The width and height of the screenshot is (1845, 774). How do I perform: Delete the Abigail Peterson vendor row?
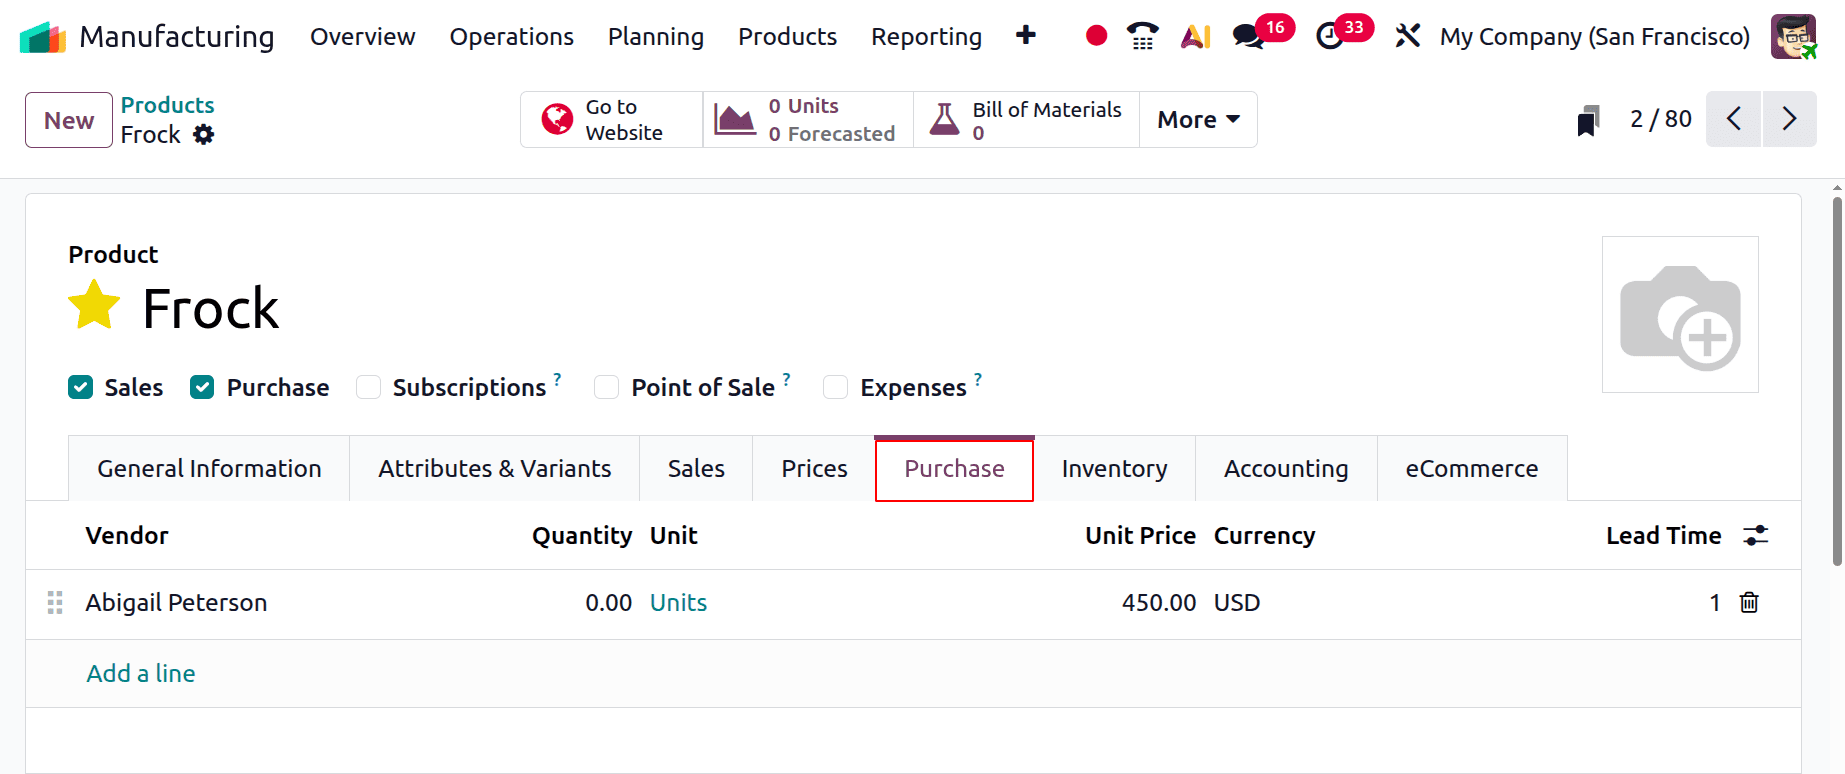pyautogui.click(x=1749, y=603)
